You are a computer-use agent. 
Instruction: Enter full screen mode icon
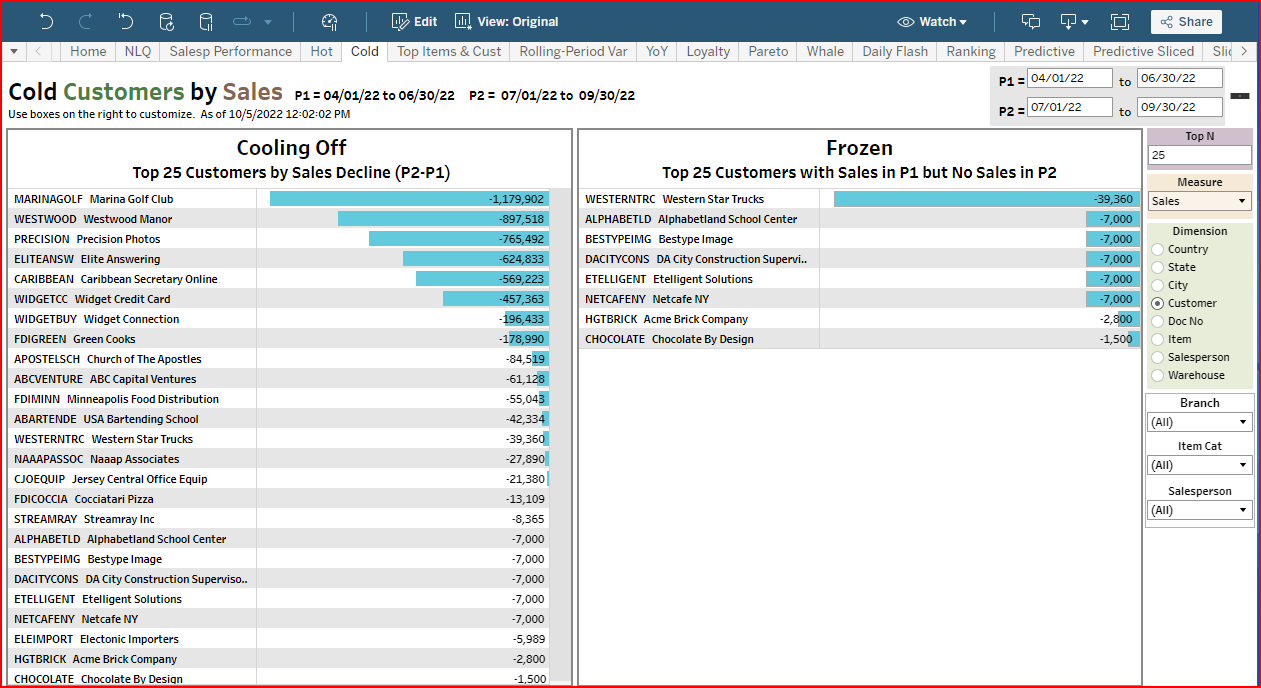(x=1119, y=21)
